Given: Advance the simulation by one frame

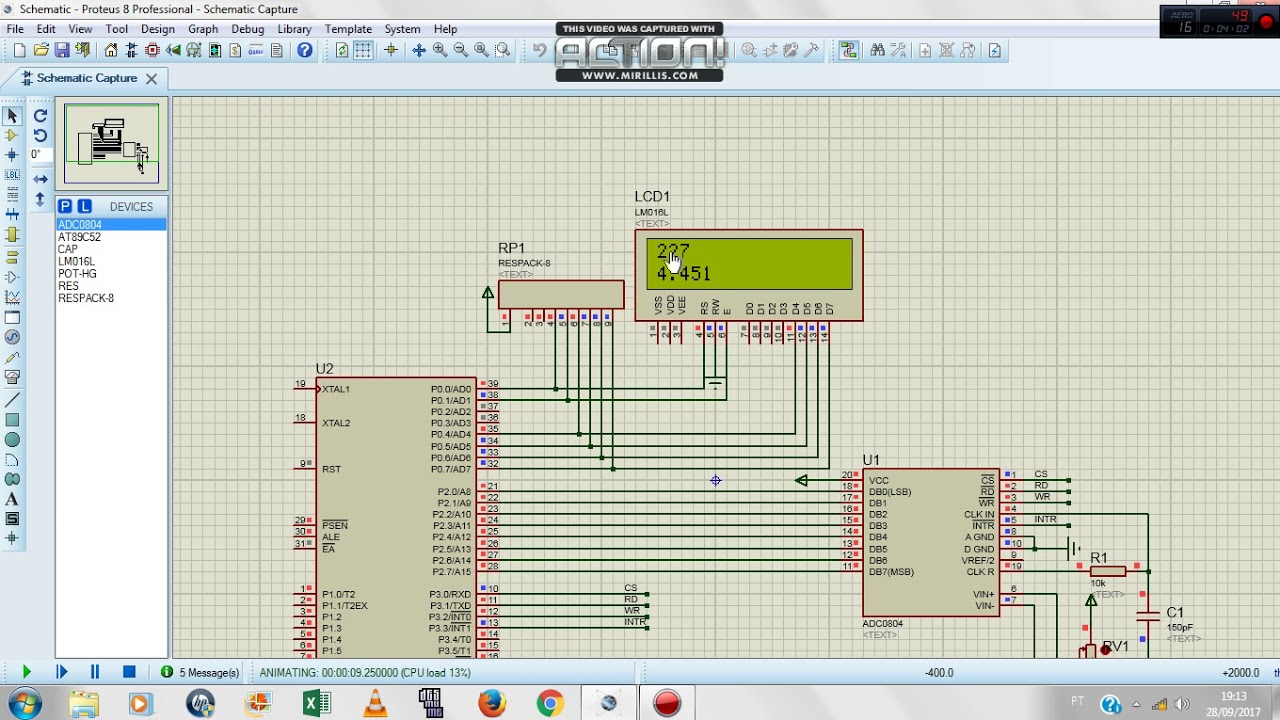Looking at the screenshot, I should tap(61, 672).
